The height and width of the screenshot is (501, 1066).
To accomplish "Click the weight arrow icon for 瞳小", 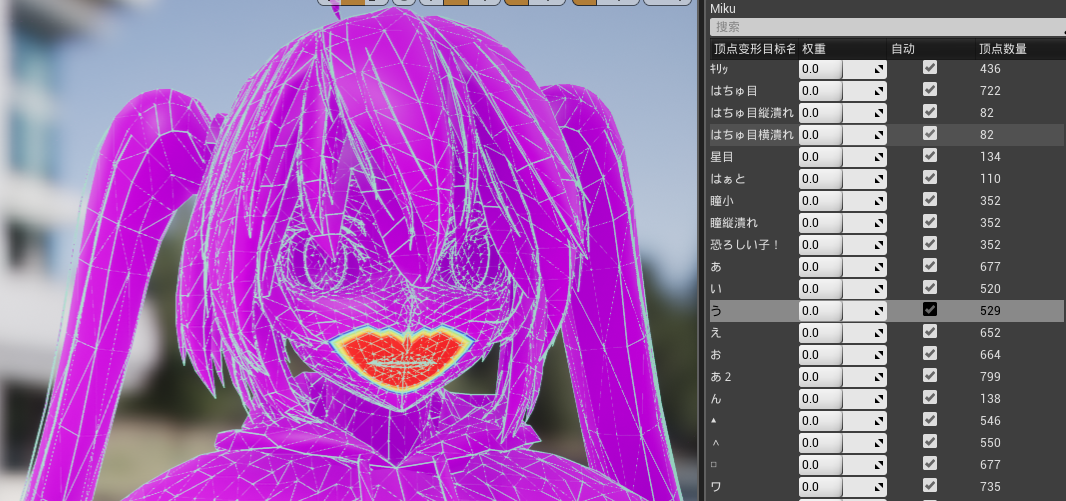I will (x=880, y=201).
